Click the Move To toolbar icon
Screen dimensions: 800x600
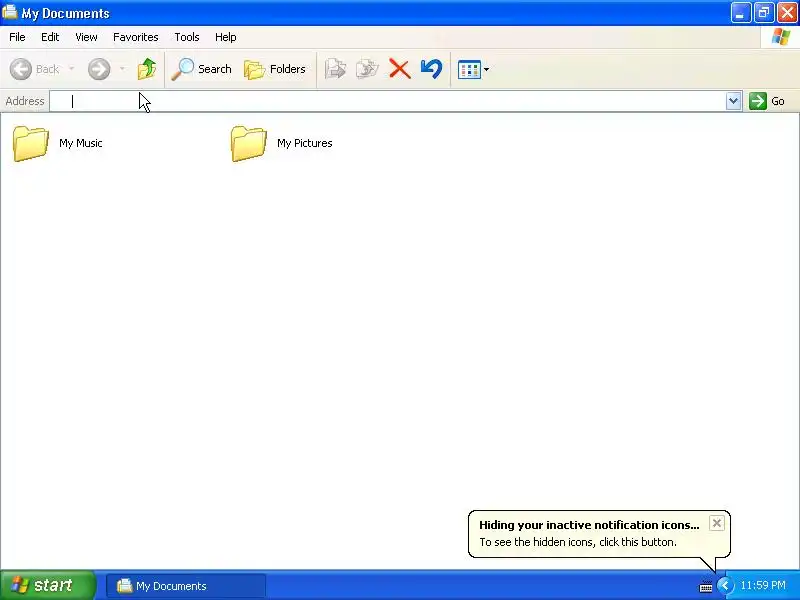click(335, 69)
